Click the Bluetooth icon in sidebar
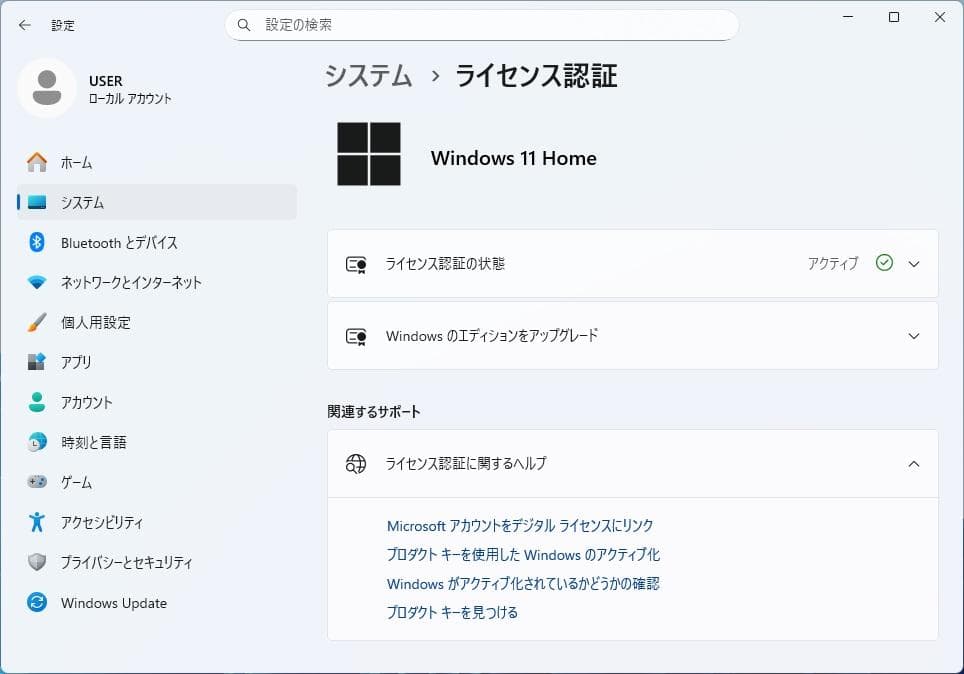Viewport: 964px width, 674px height. [x=37, y=242]
